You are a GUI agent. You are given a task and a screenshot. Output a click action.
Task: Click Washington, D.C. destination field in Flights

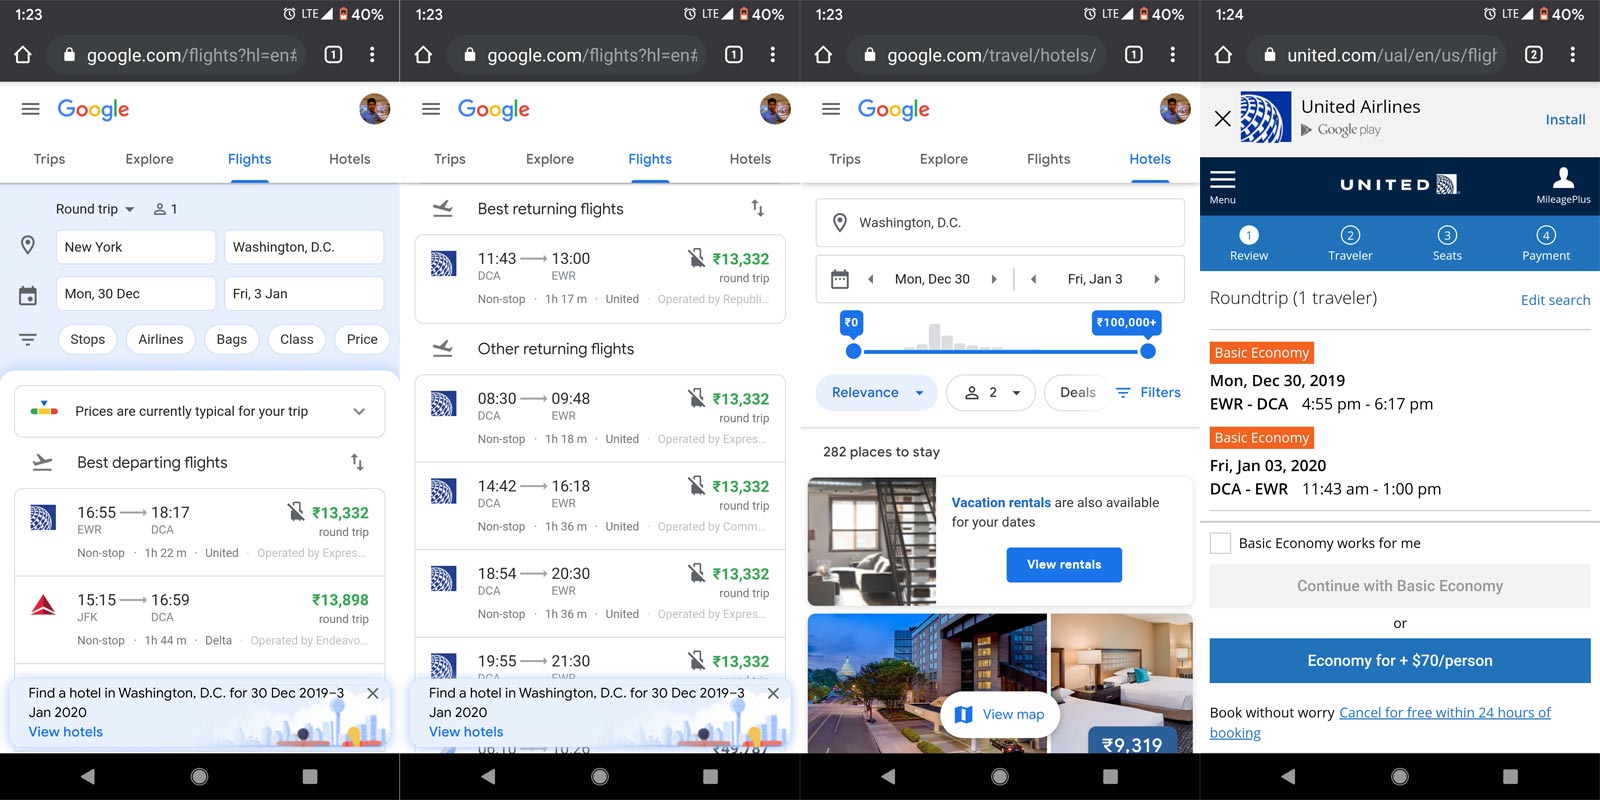click(304, 247)
